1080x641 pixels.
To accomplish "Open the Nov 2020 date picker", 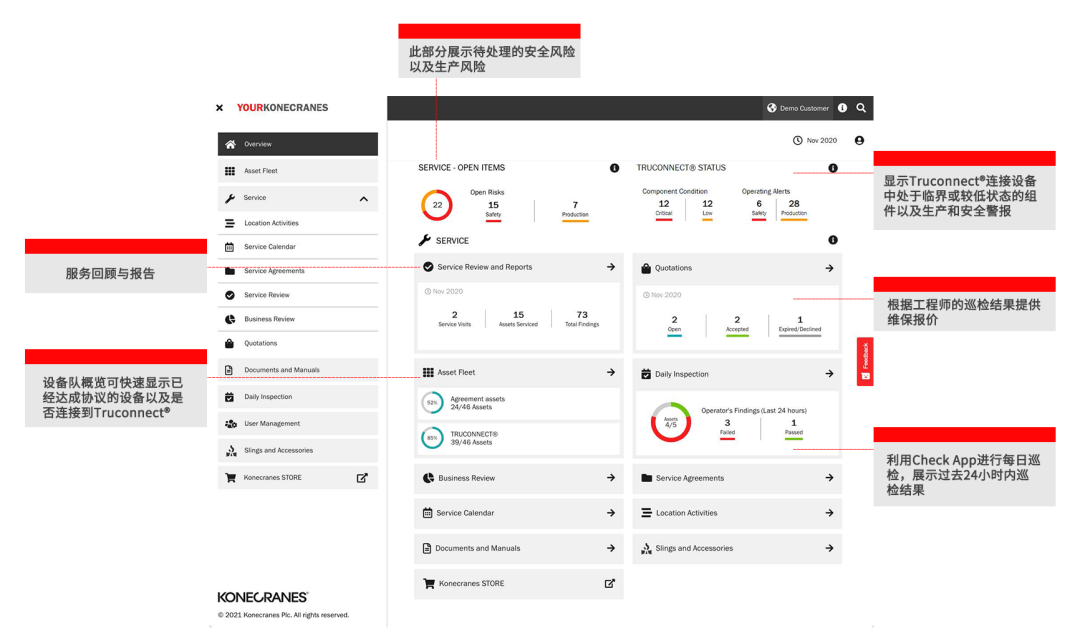I will tap(815, 141).
